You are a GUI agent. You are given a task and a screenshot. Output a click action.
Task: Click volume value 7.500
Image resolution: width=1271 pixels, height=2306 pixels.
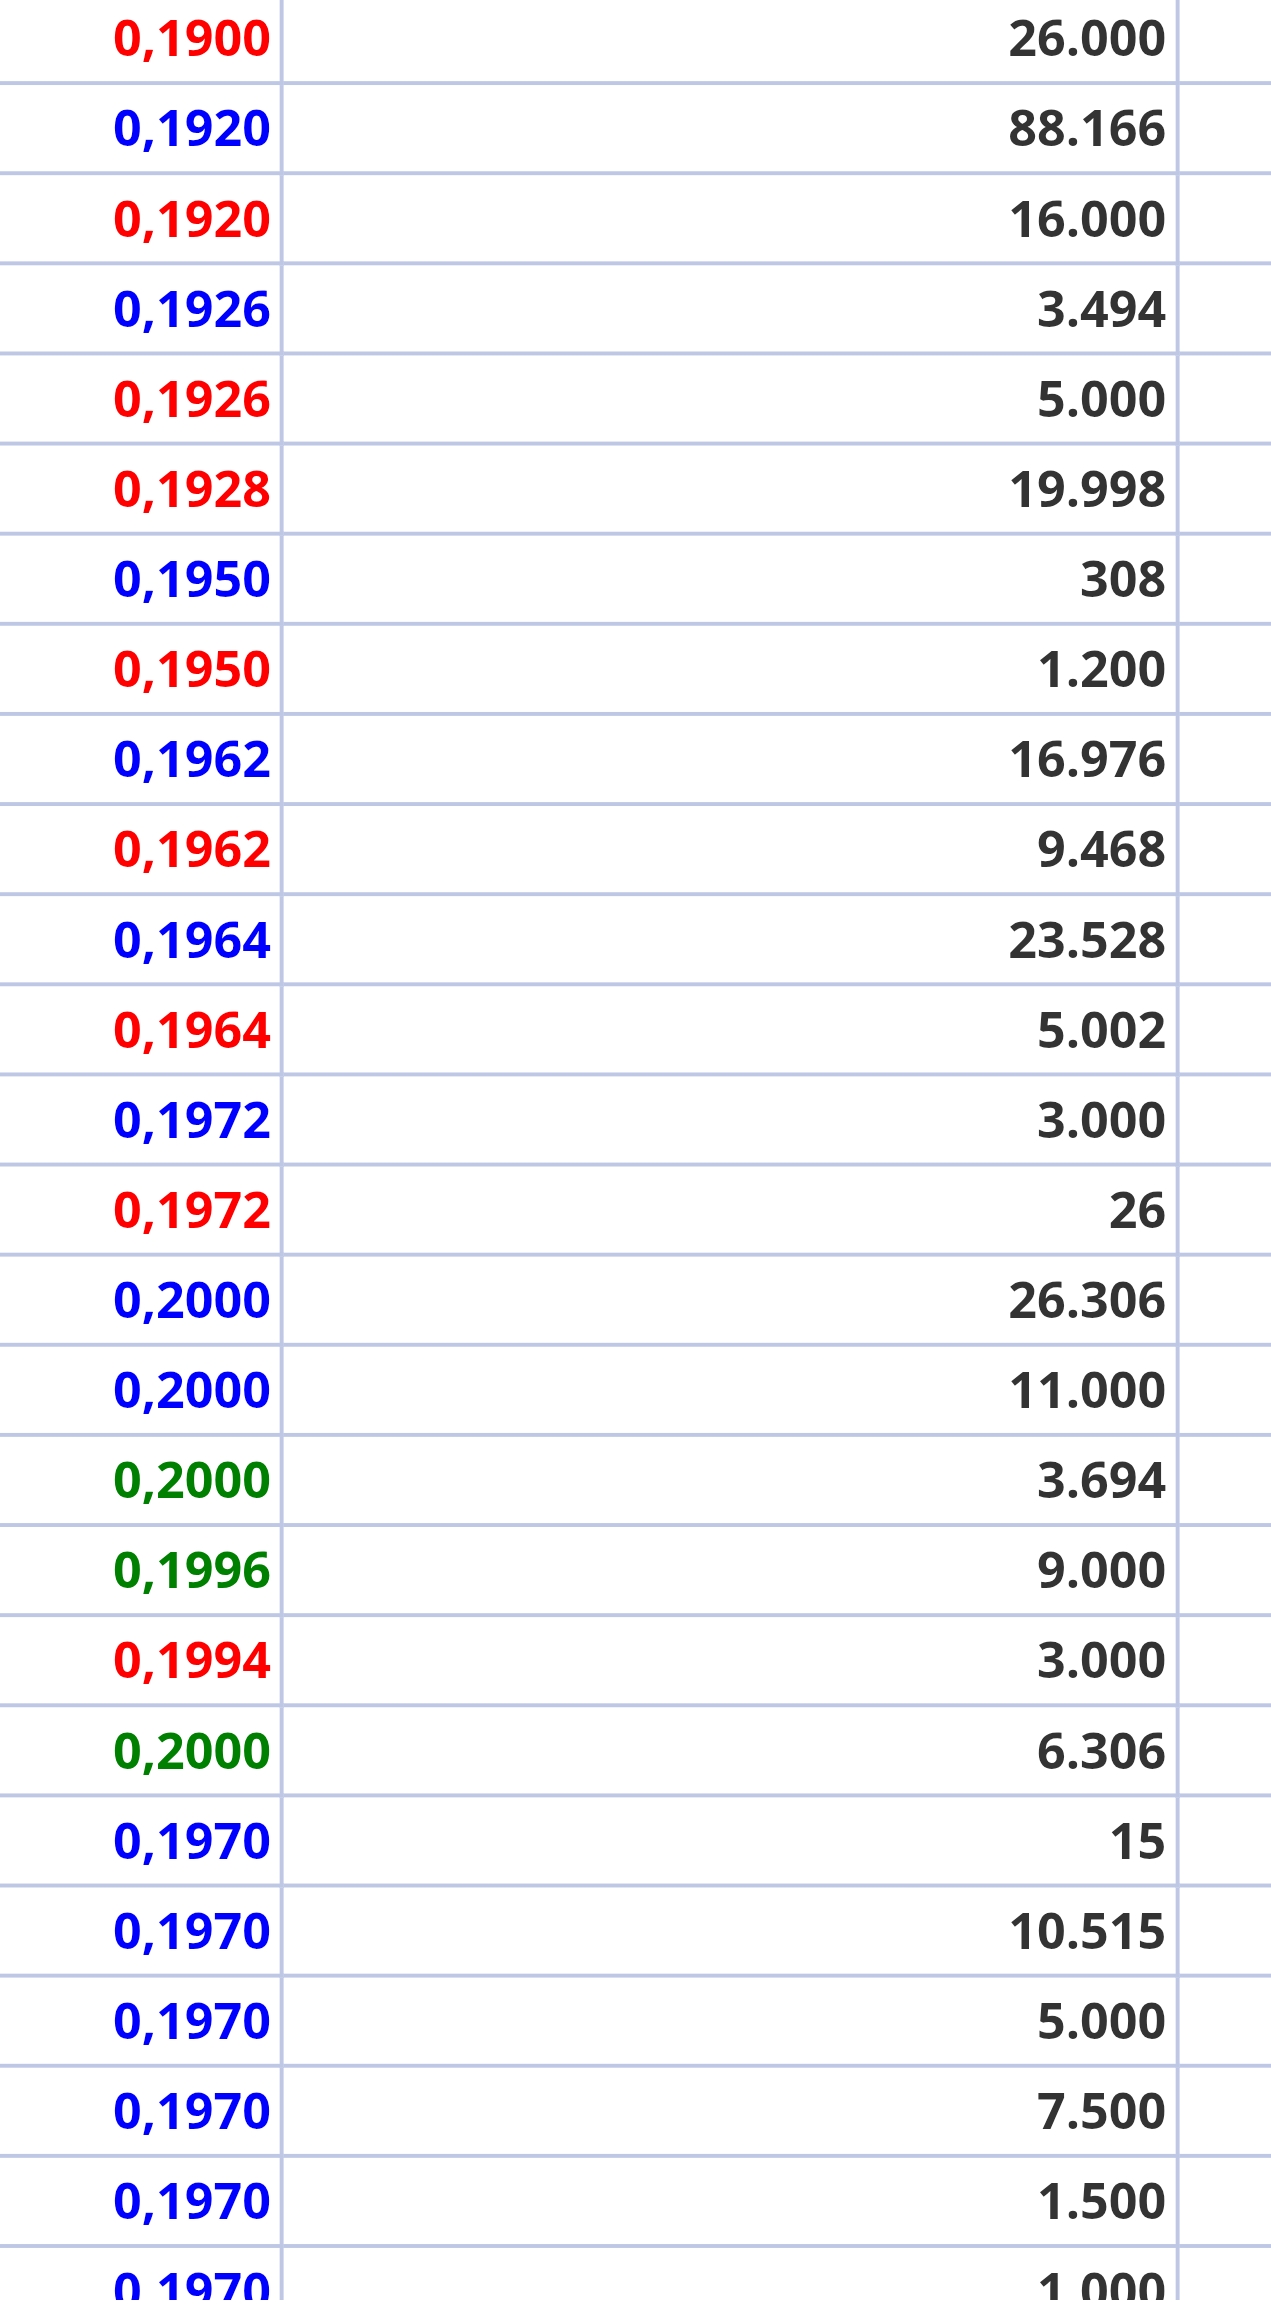[1101, 2112]
